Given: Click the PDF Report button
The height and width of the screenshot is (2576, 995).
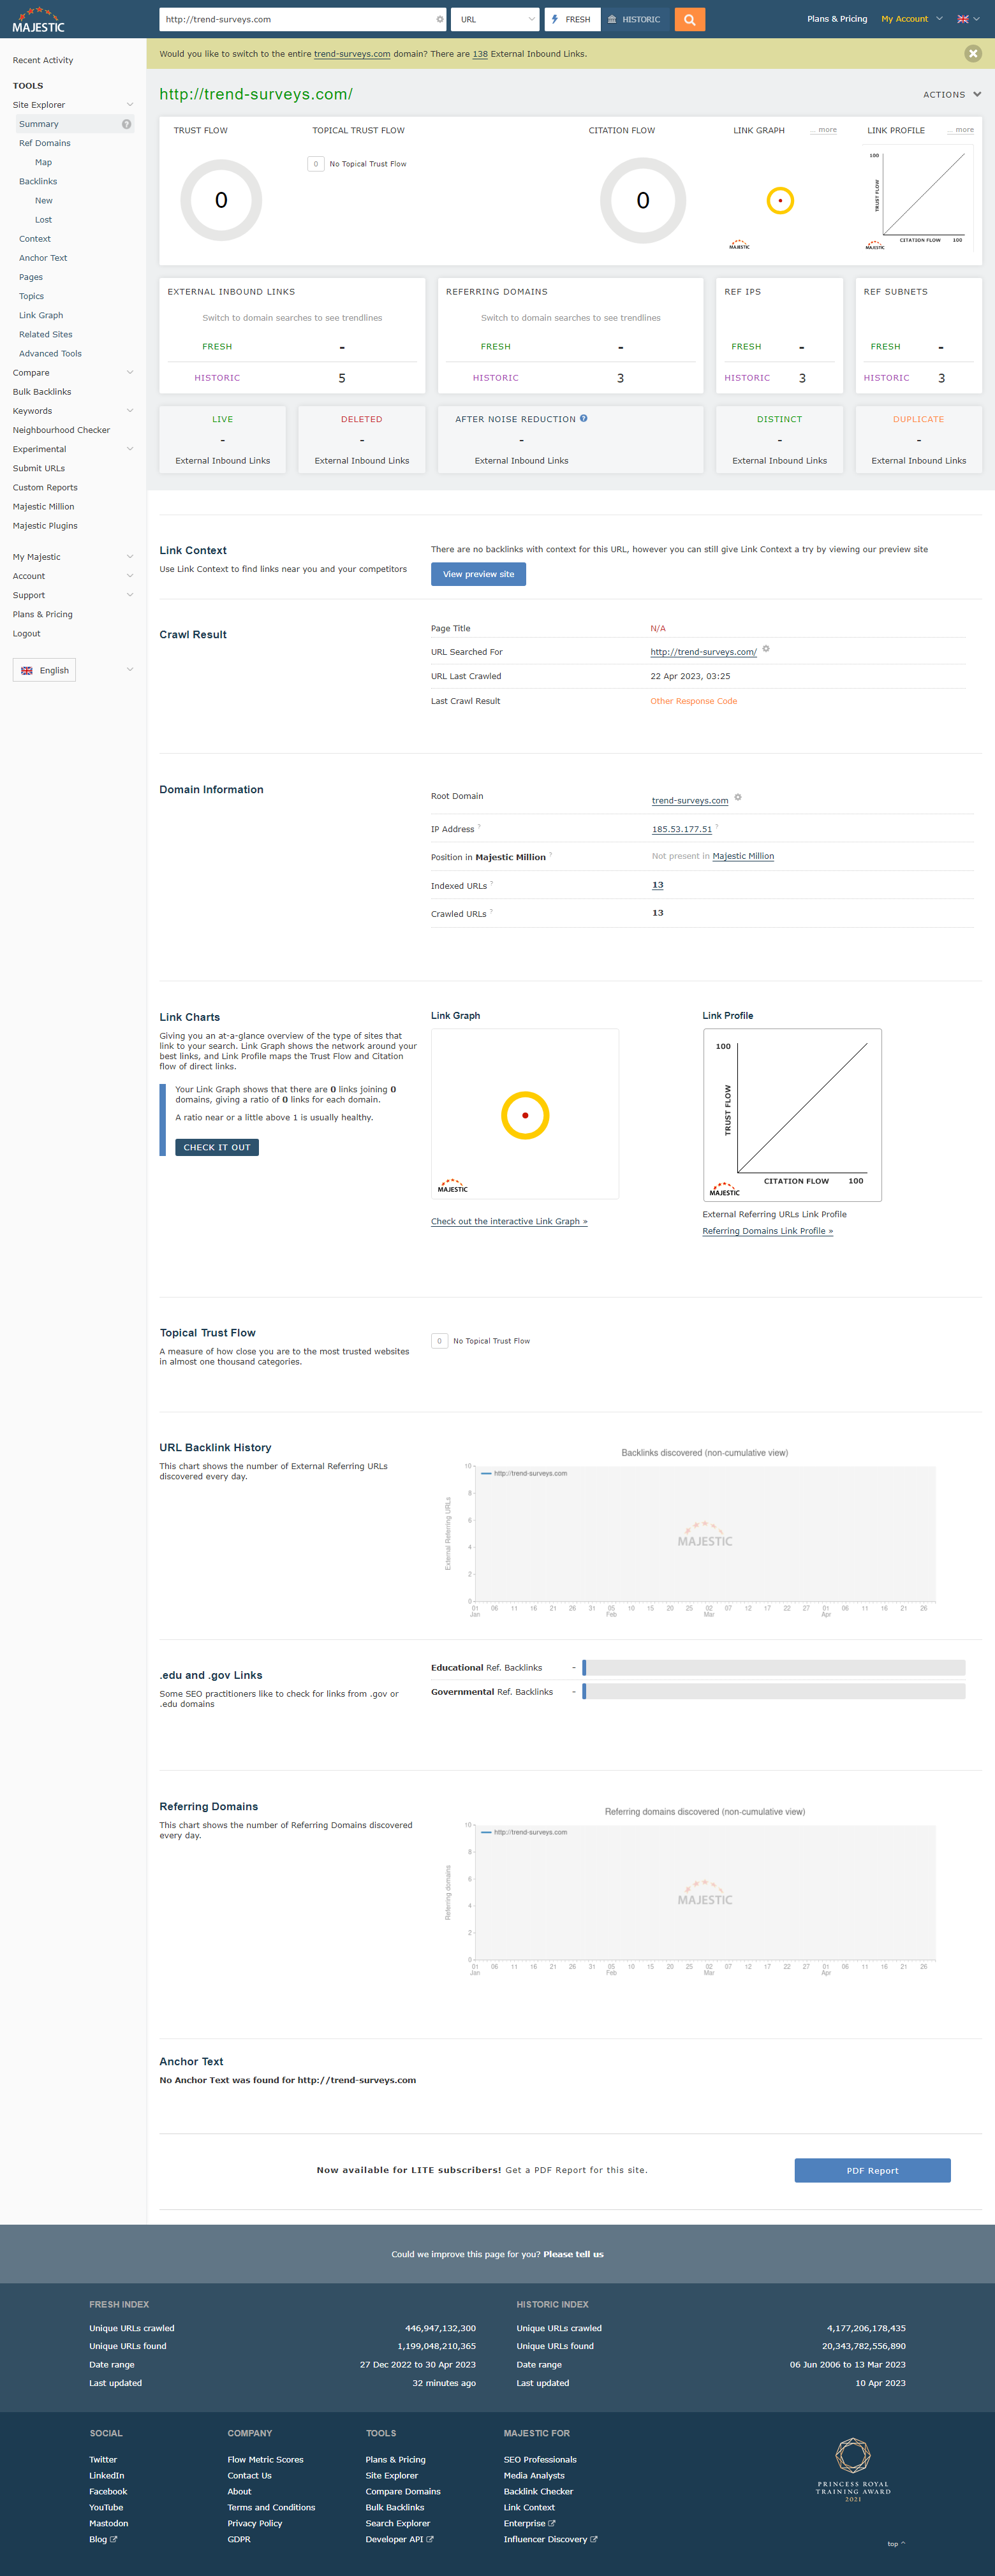Looking at the screenshot, I should [x=872, y=2170].
